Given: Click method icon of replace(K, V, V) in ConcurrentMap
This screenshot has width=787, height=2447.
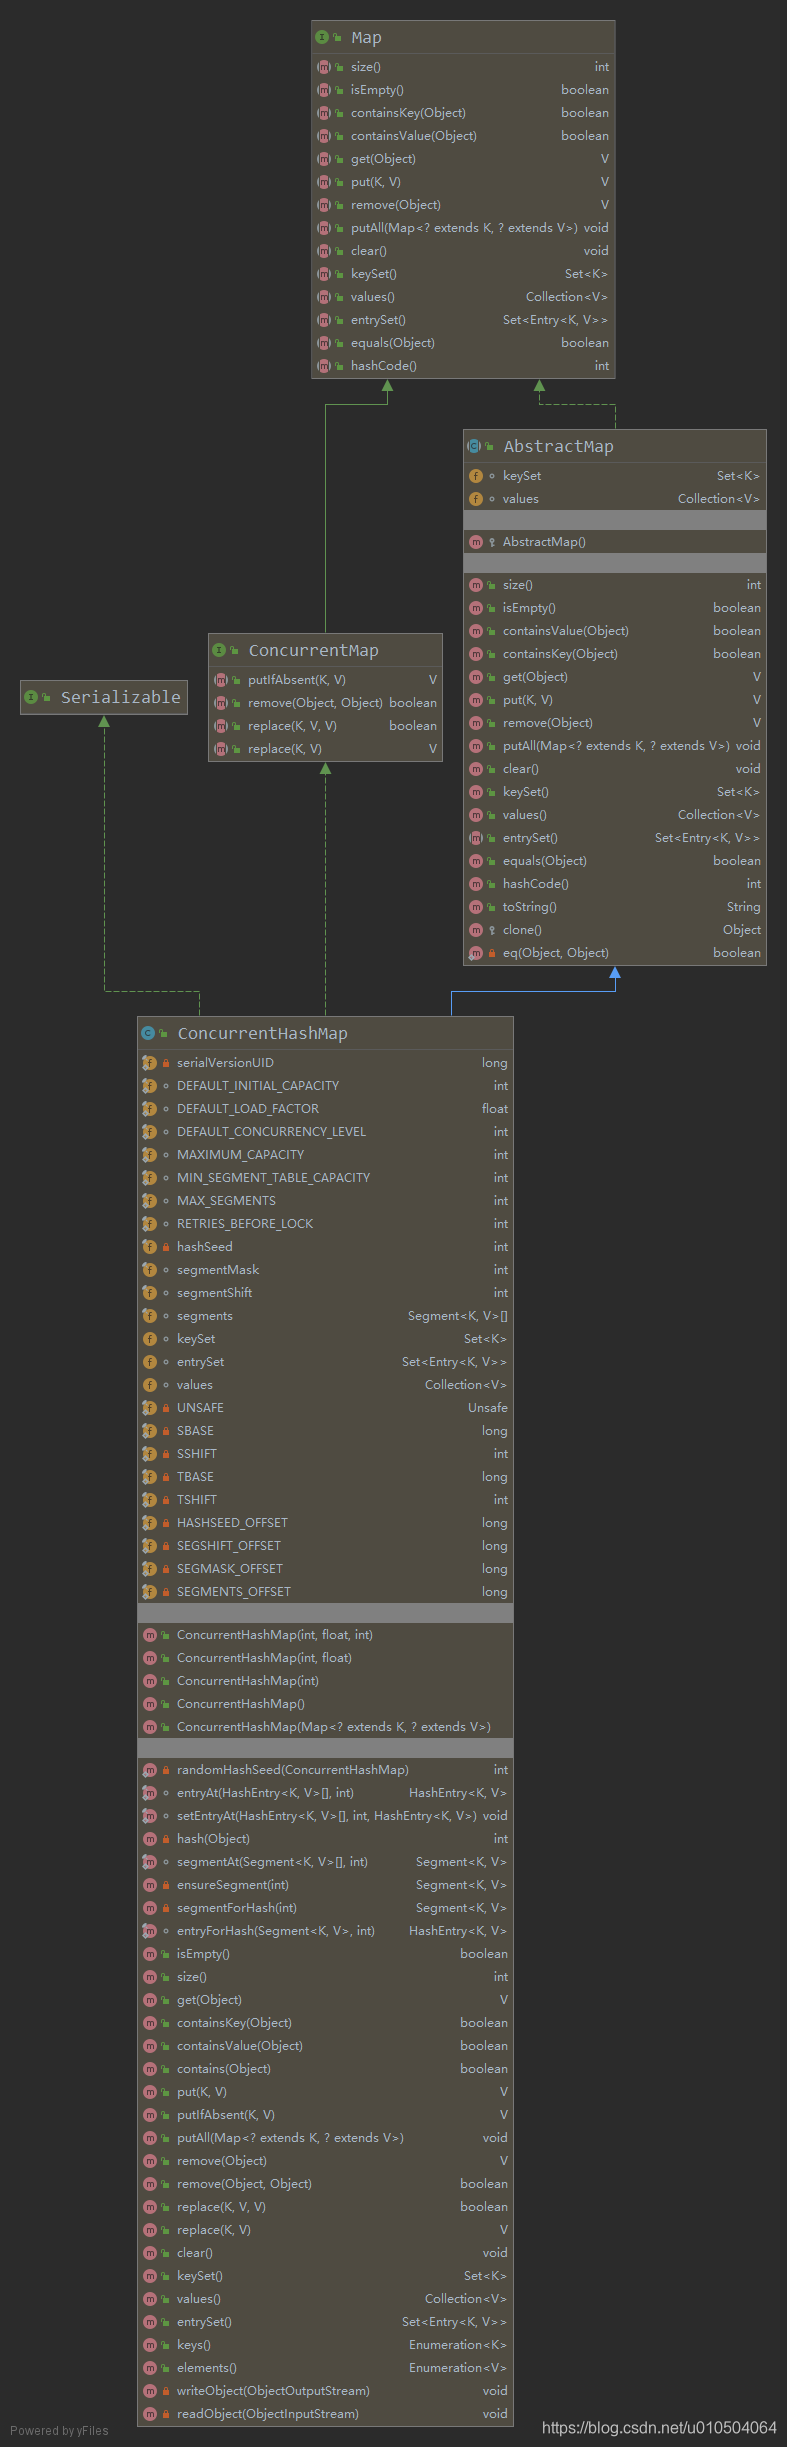Looking at the screenshot, I should click(221, 726).
